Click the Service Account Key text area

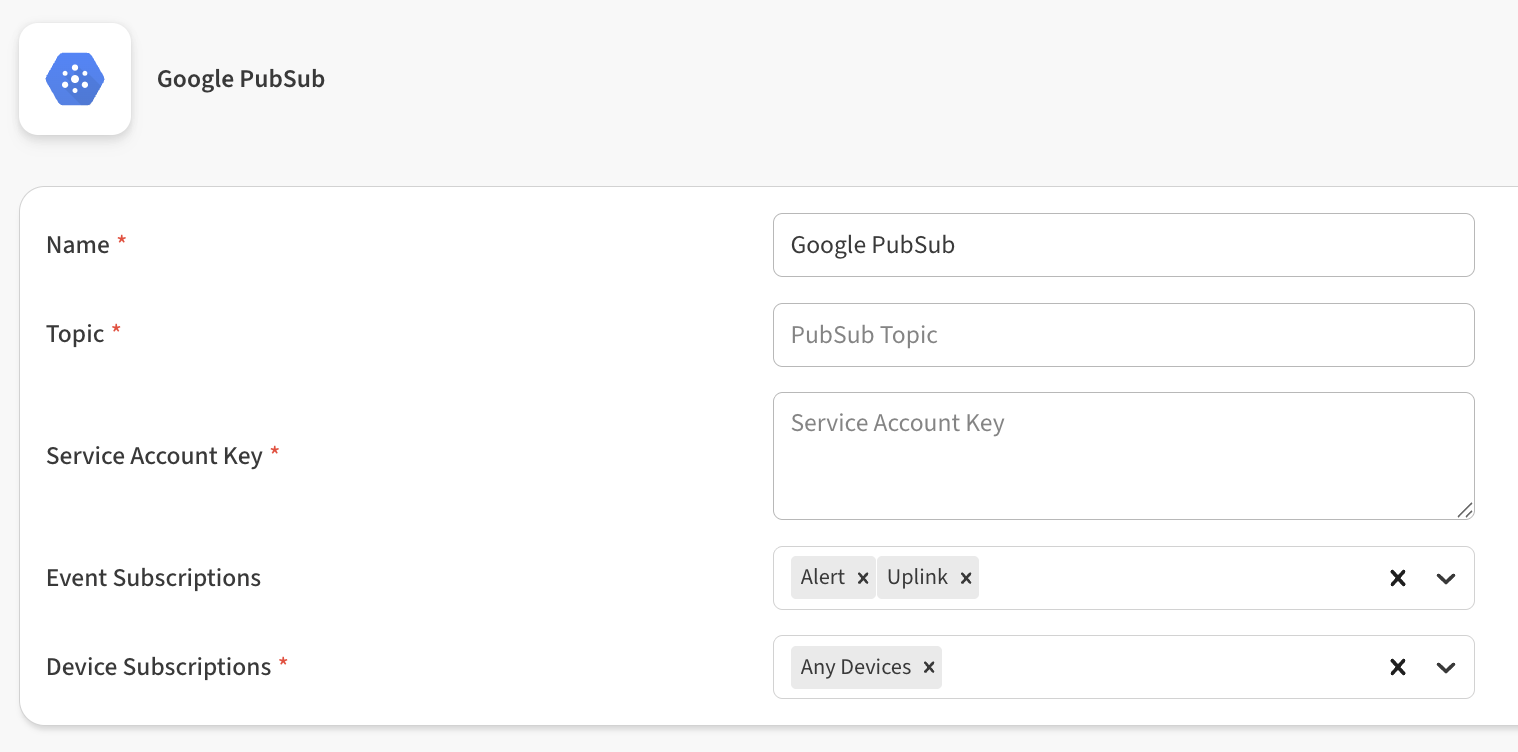1123,456
